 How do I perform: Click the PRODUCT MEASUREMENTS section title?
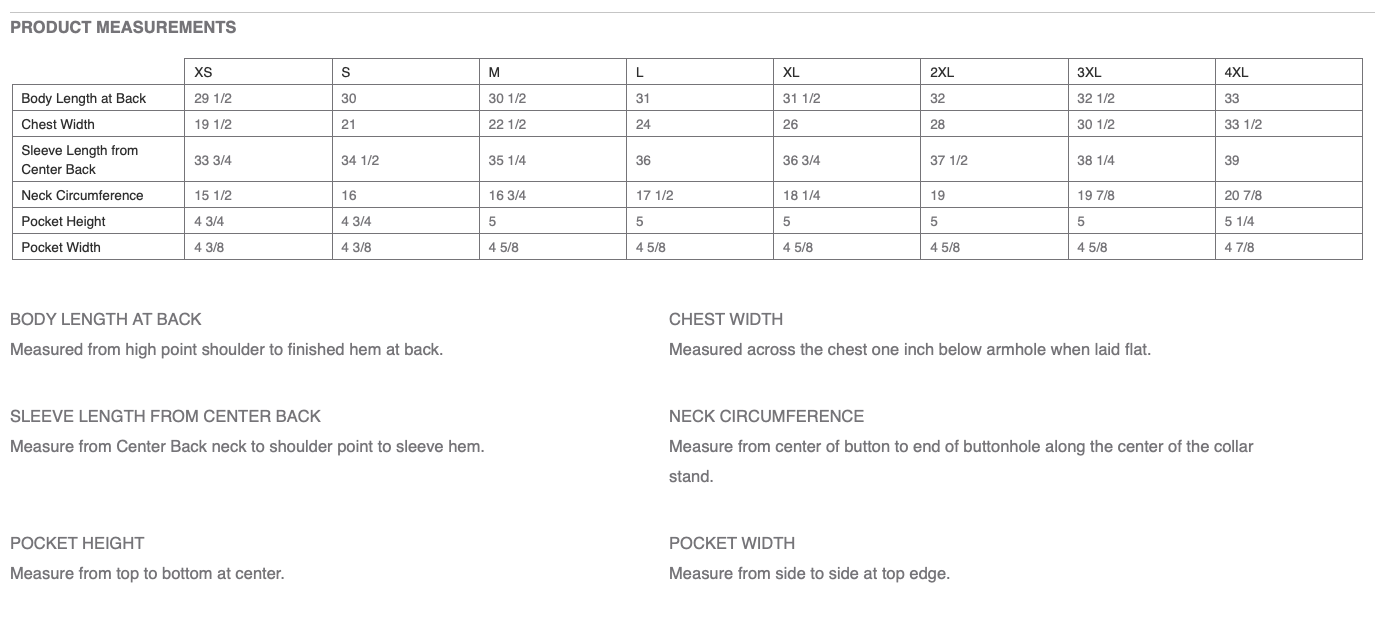point(123,28)
